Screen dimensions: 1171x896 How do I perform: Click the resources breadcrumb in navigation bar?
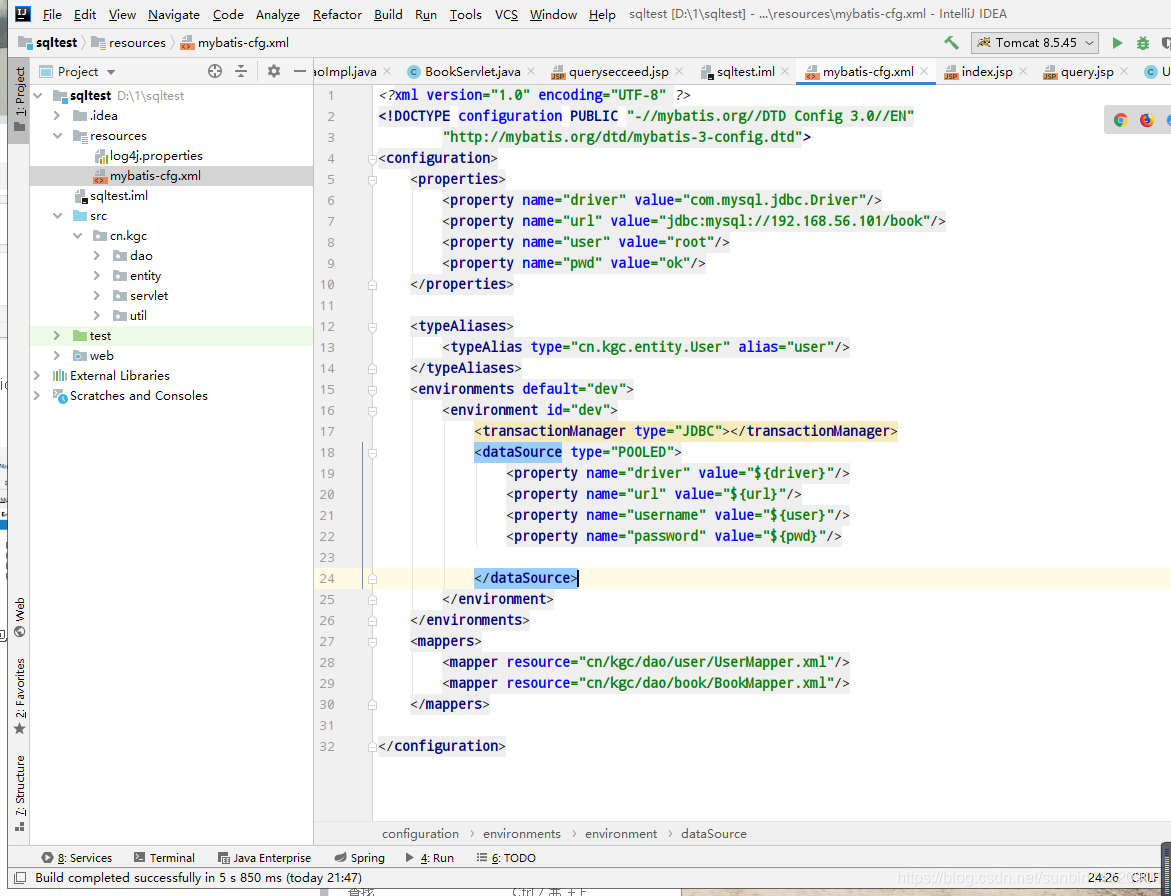pyautogui.click(x=128, y=43)
